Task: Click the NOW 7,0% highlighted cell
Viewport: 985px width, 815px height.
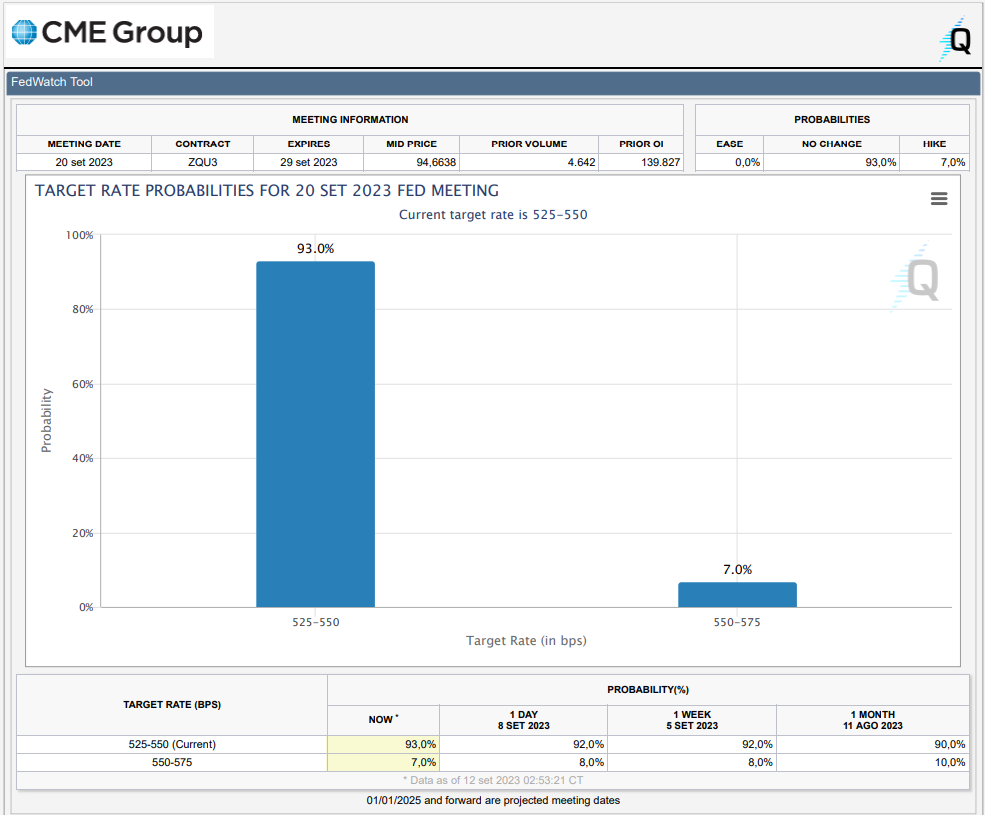Action: point(383,762)
